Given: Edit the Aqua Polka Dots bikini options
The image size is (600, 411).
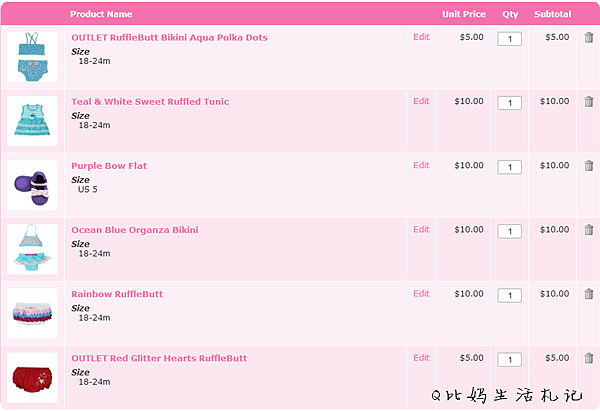Looking at the screenshot, I should click(x=421, y=37).
